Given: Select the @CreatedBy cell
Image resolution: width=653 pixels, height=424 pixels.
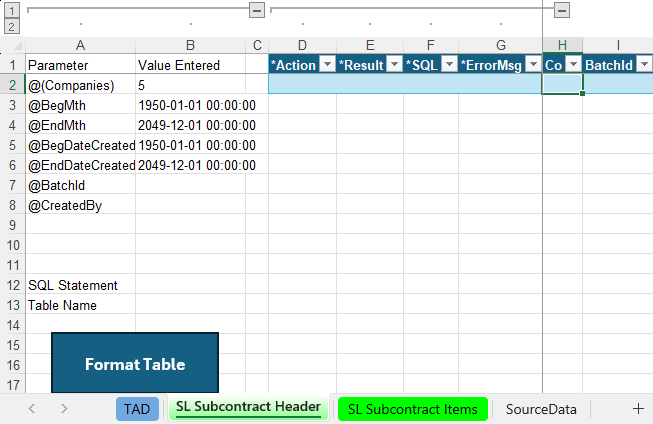Looking at the screenshot, I should point(80,205).
